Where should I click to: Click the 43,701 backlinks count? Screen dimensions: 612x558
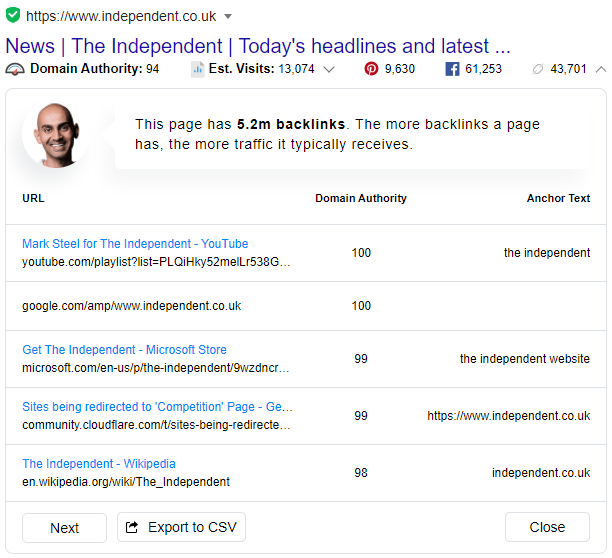[x=568, y=69]
